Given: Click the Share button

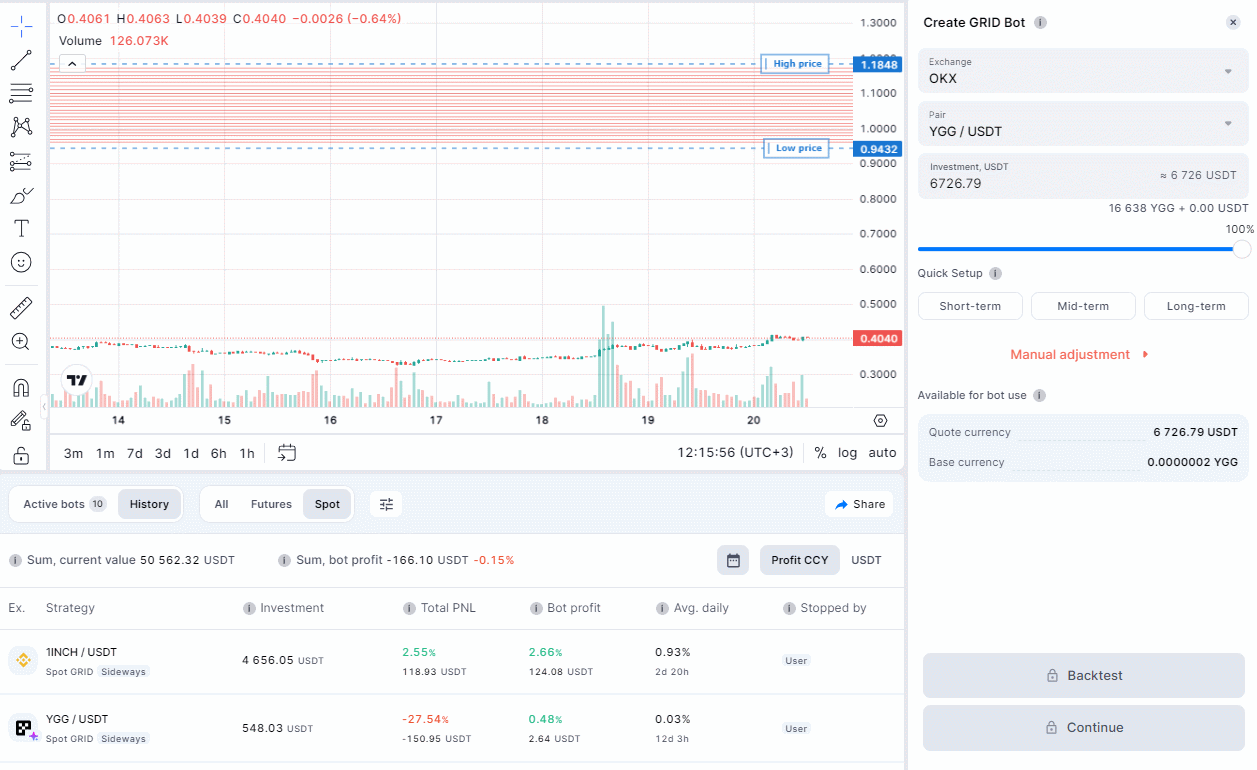Looking at the screenshot, I should click(x=859, y=504).
